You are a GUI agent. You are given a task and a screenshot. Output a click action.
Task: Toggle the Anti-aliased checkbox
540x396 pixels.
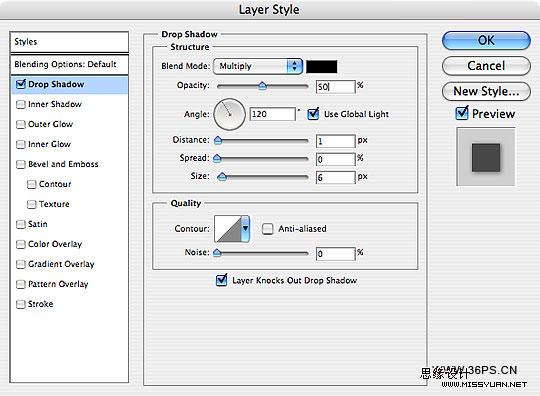[x=268, y=229]
